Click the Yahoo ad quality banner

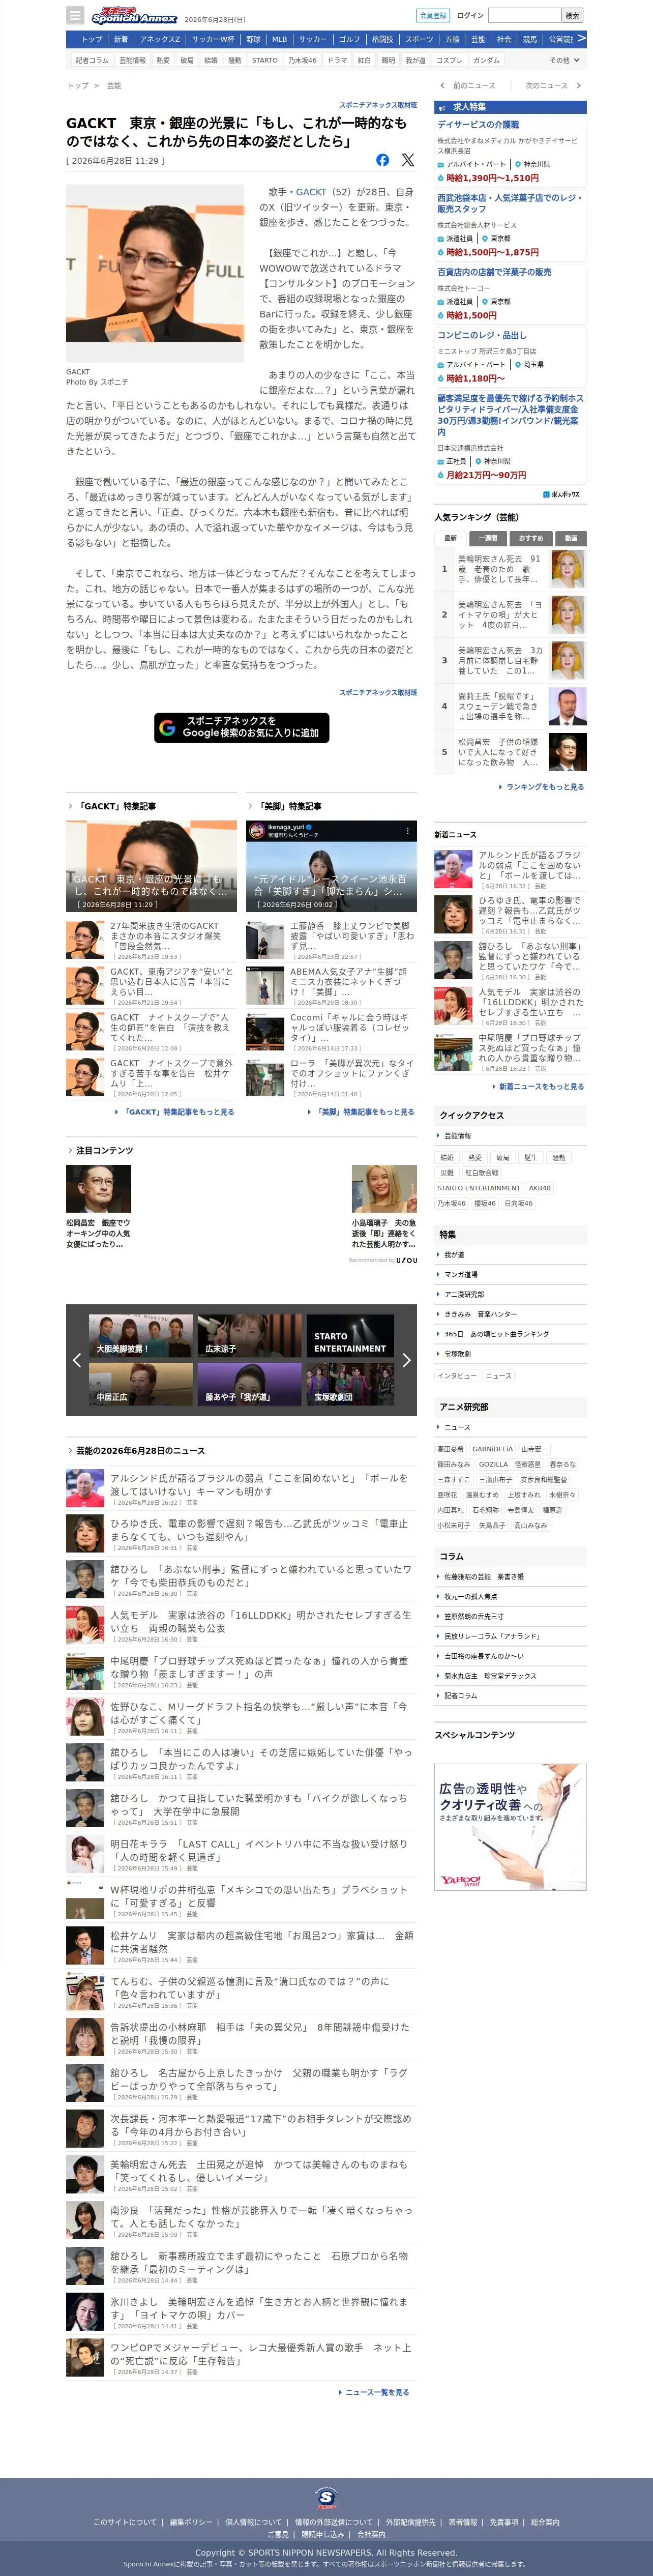(x=510, y=1827)
